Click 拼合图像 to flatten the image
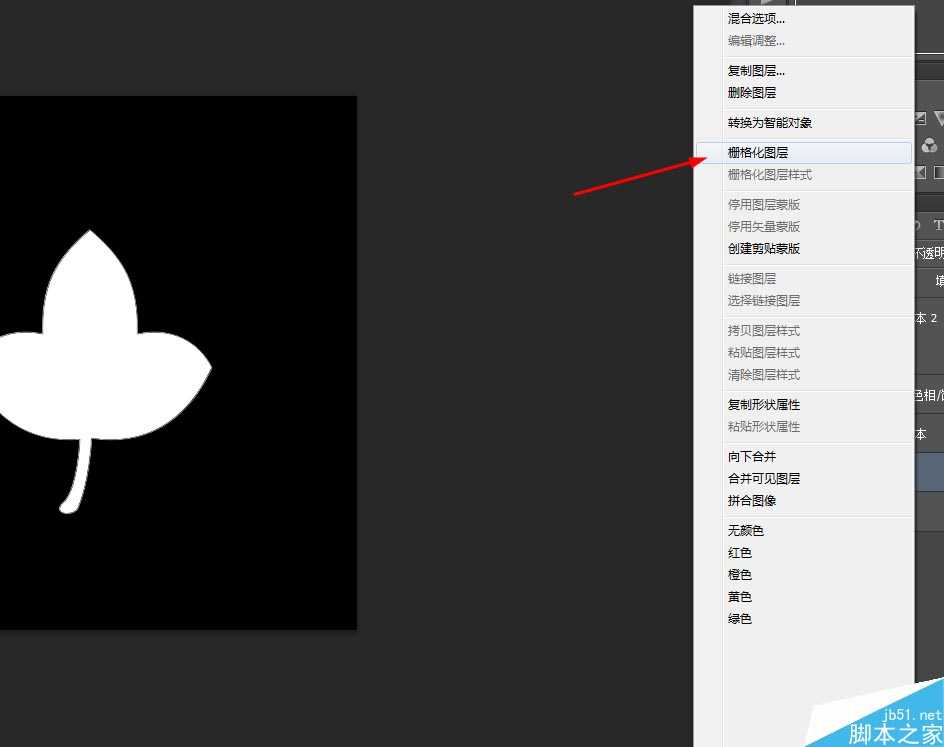The width and height of the screenshot is (944, 747). (x=752, y=501)
